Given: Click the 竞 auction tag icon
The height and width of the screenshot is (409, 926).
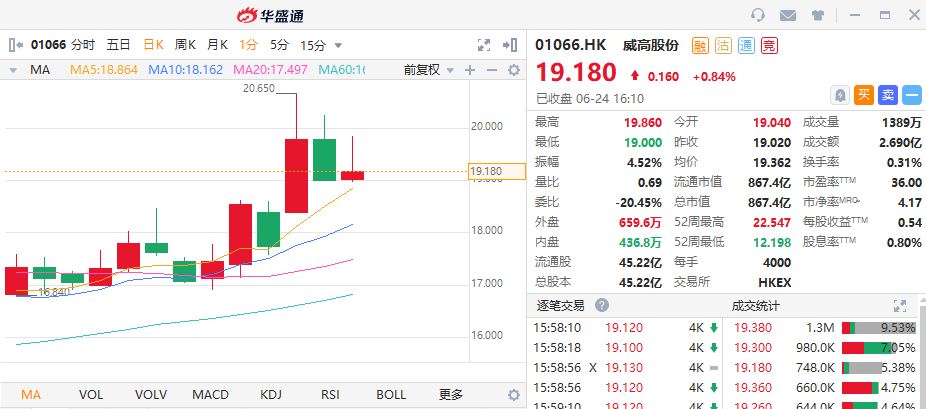Looking at the screenshot, I should pos(769,45).
